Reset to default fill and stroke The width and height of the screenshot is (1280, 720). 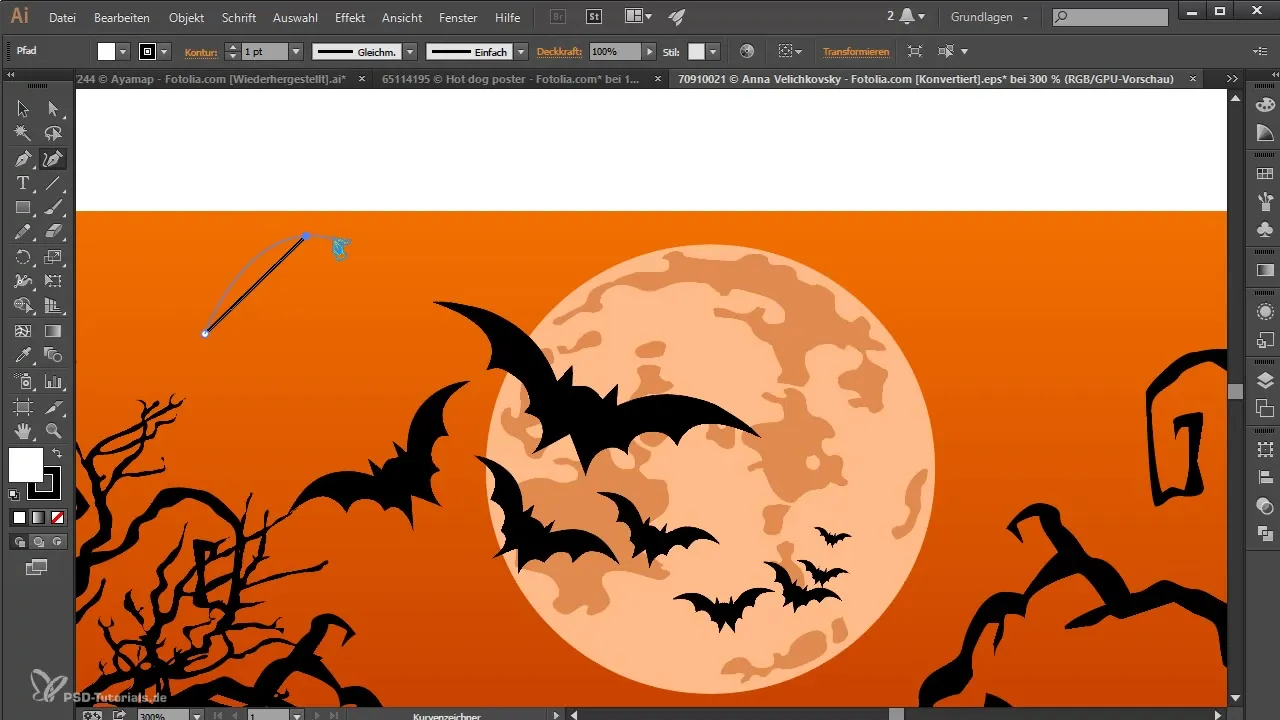pyautogui.click(x=14, y=494)
